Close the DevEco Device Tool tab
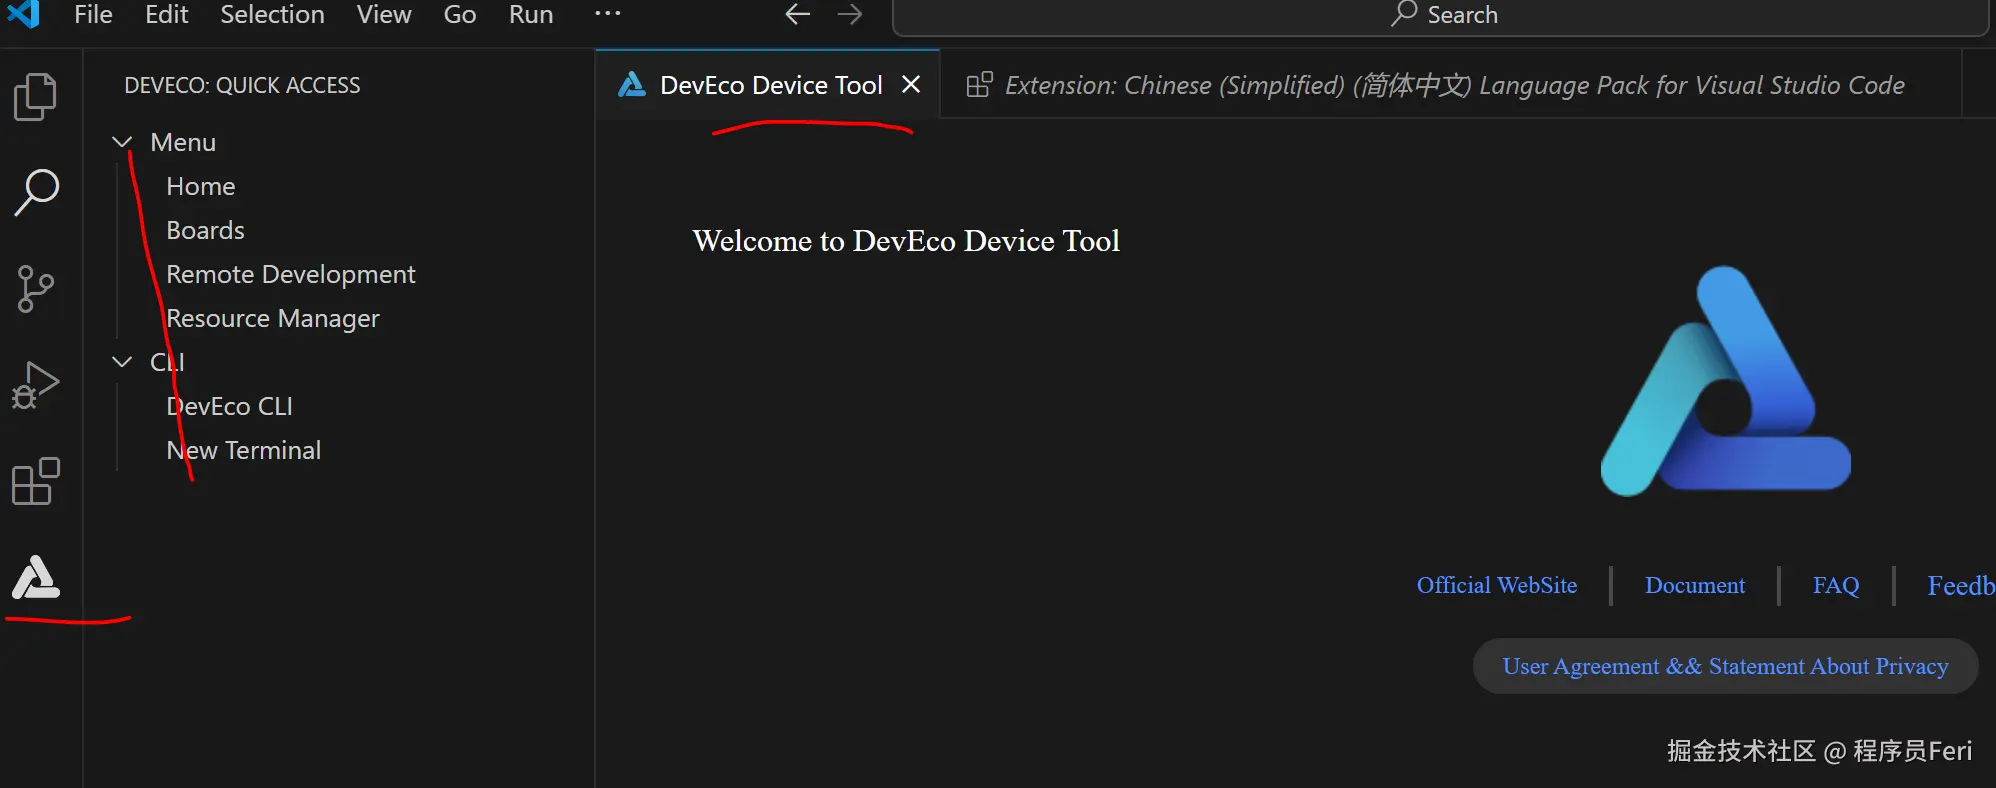The image size is (1996, 788). (911, 85)
